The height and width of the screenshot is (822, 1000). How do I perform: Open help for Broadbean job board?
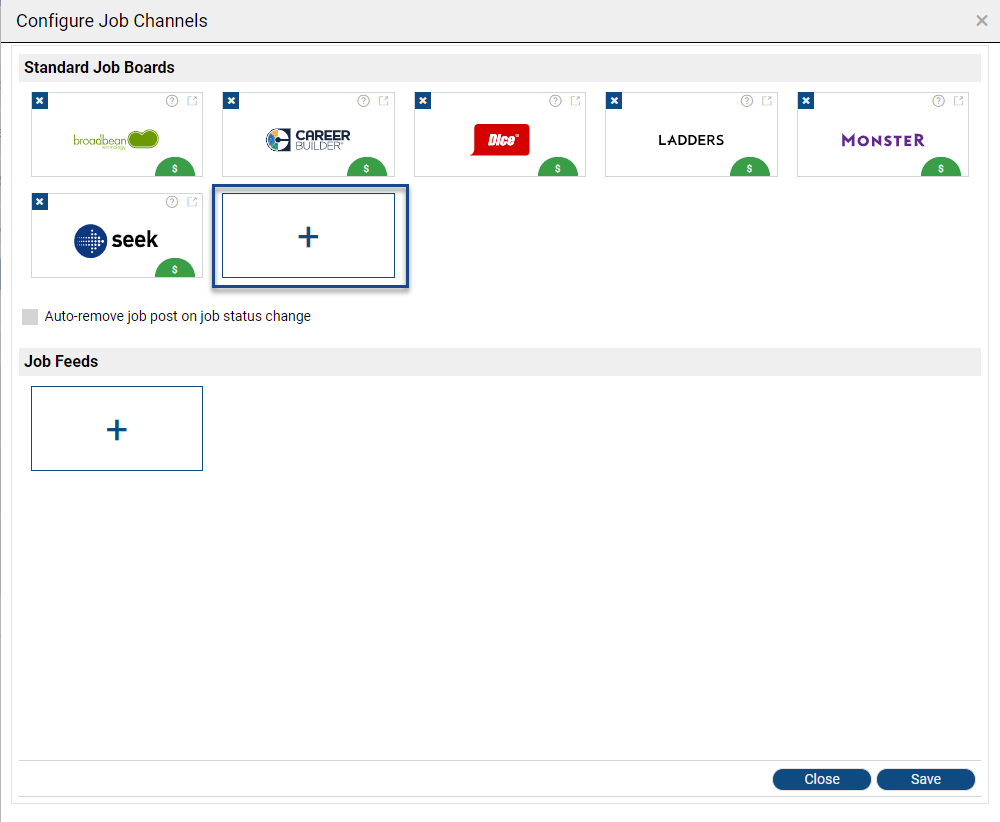172,101
